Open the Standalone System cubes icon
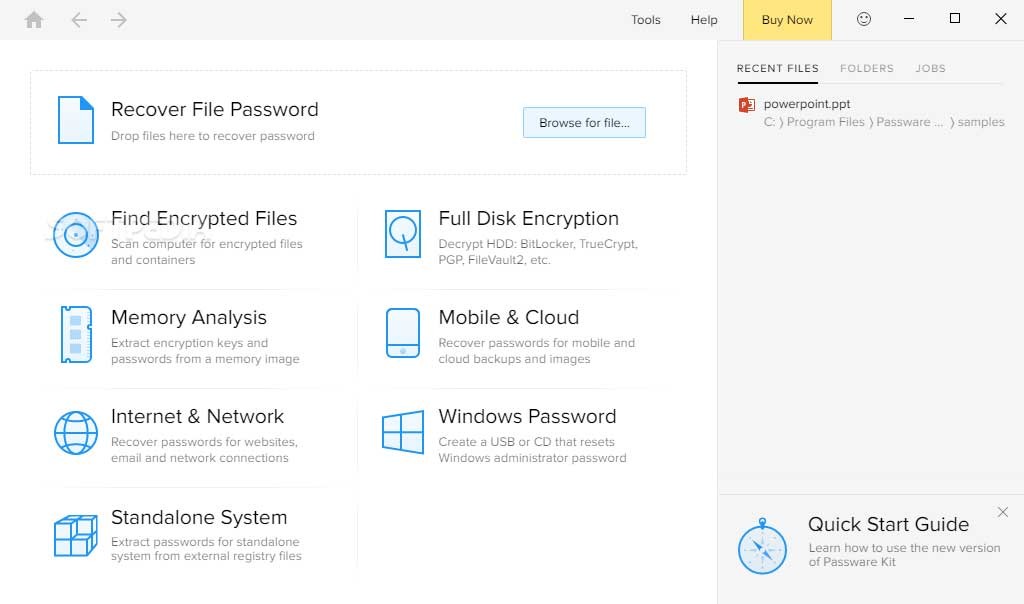Image resolution: width=1024 pixels, height=604 pixels. tap(76, 535)
